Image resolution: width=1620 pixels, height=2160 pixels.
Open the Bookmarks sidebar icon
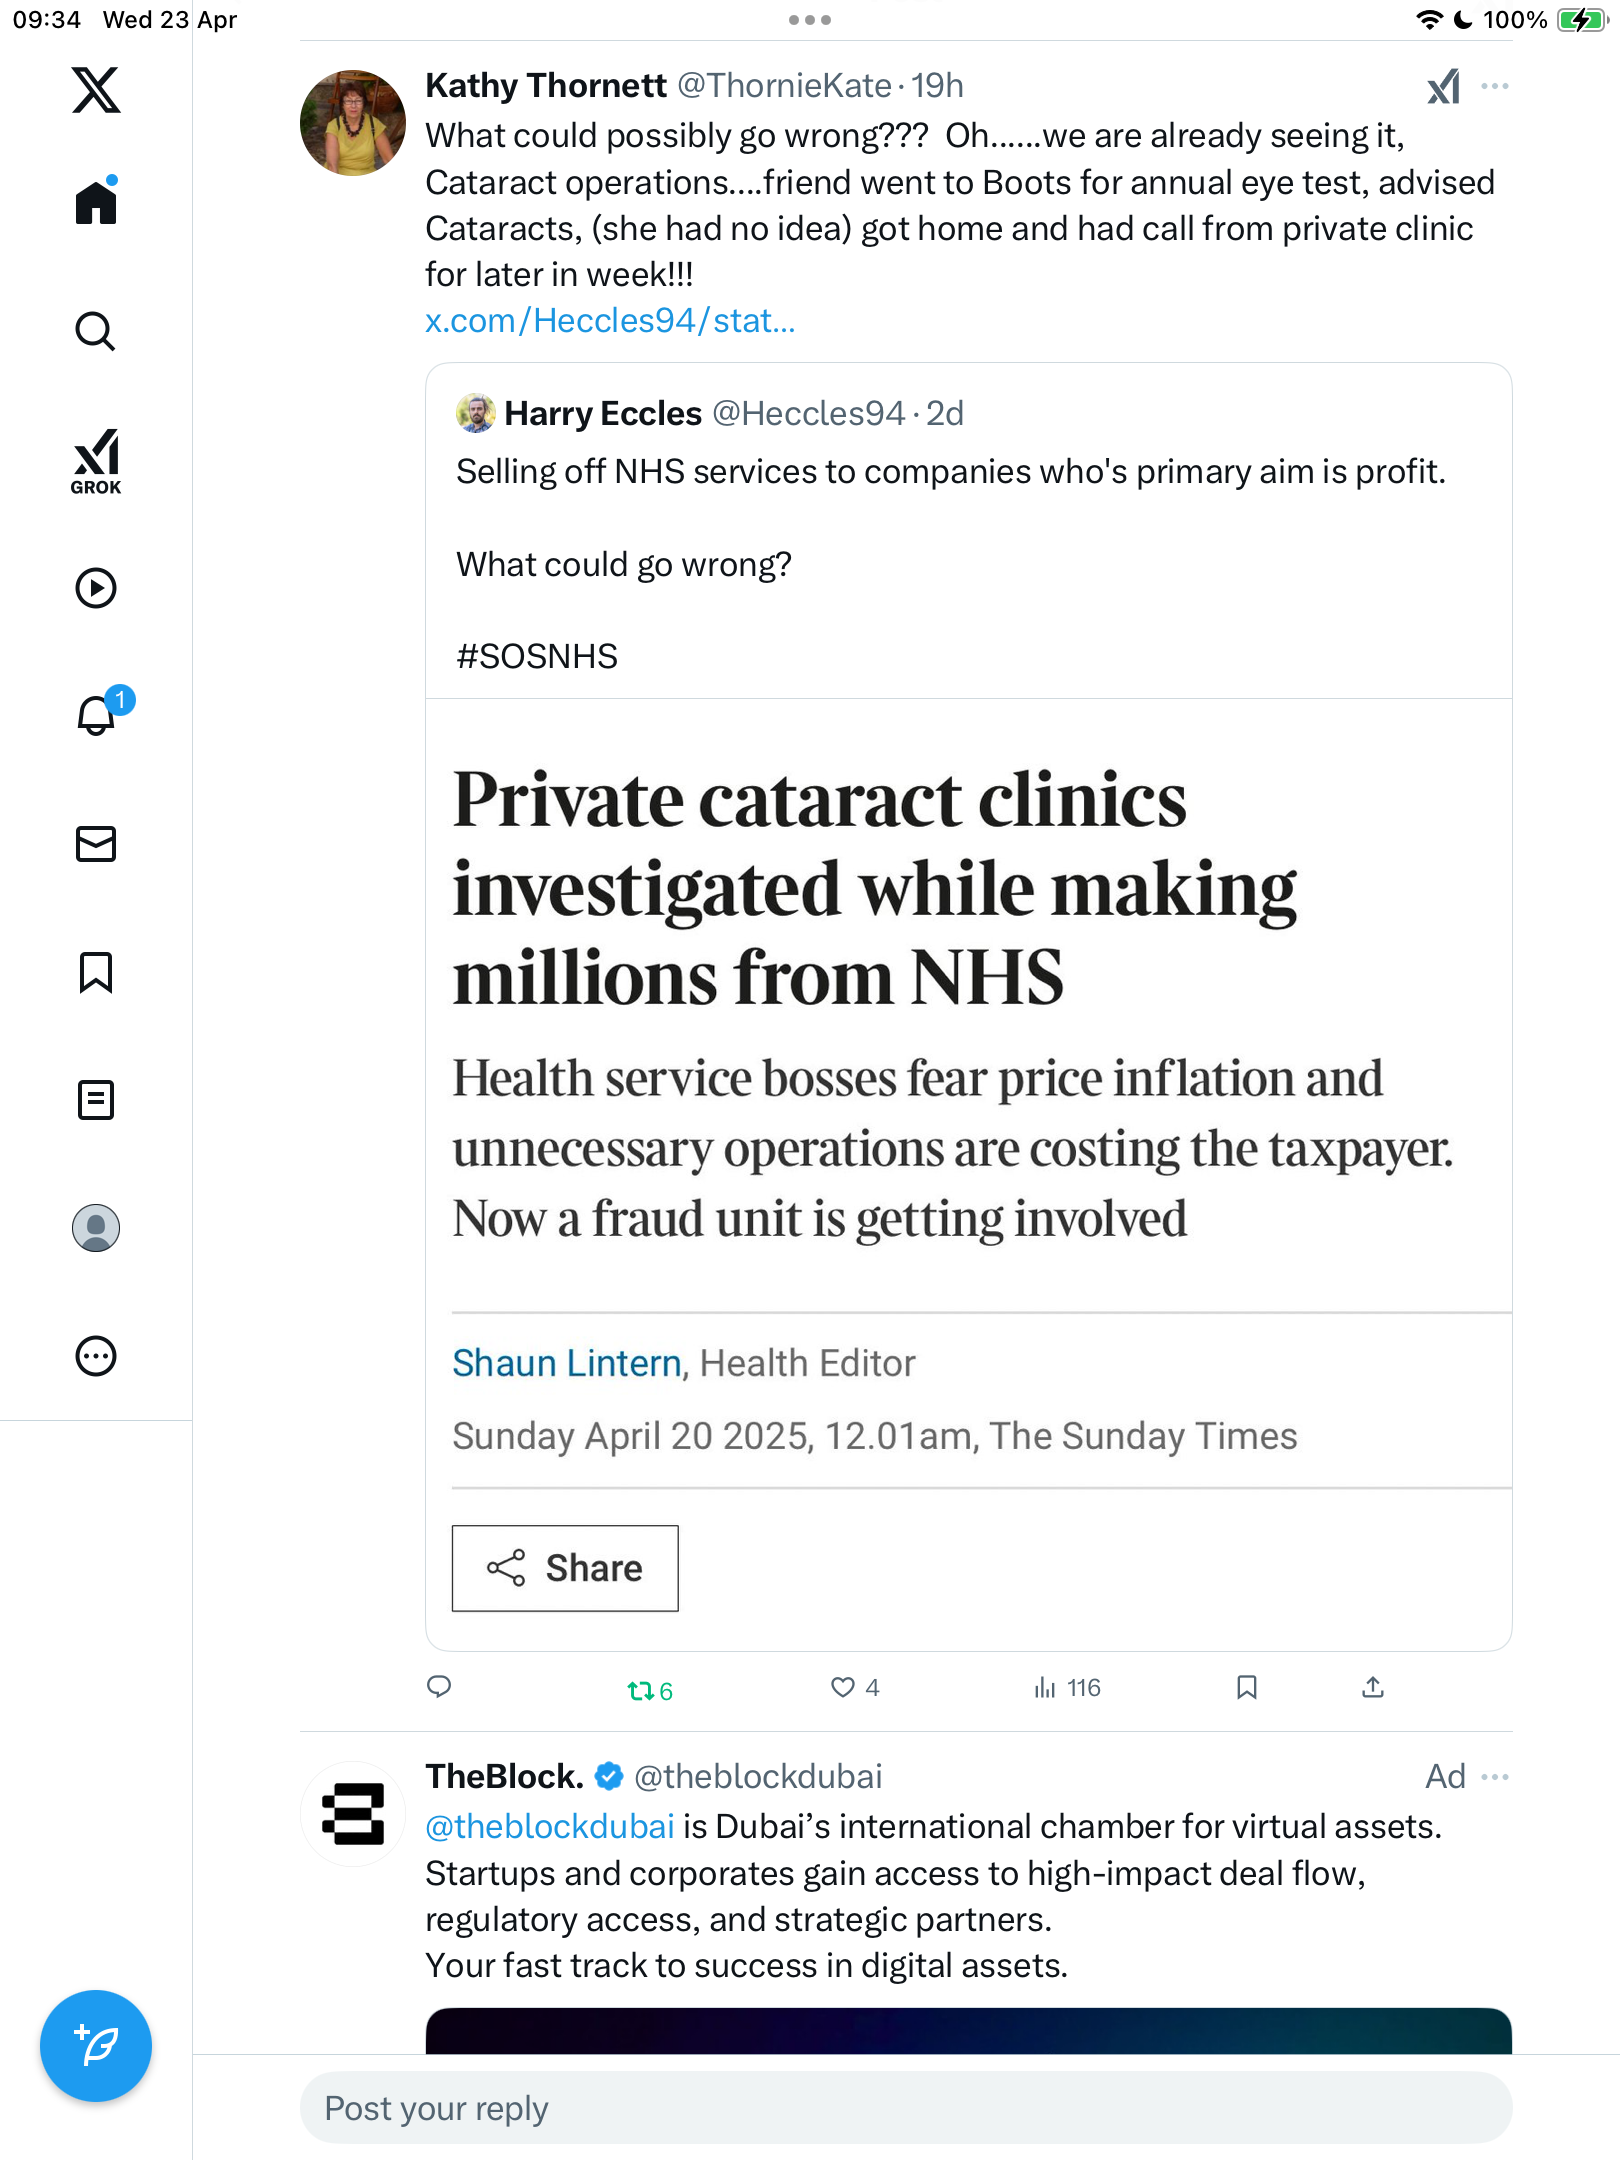[96, 972]
